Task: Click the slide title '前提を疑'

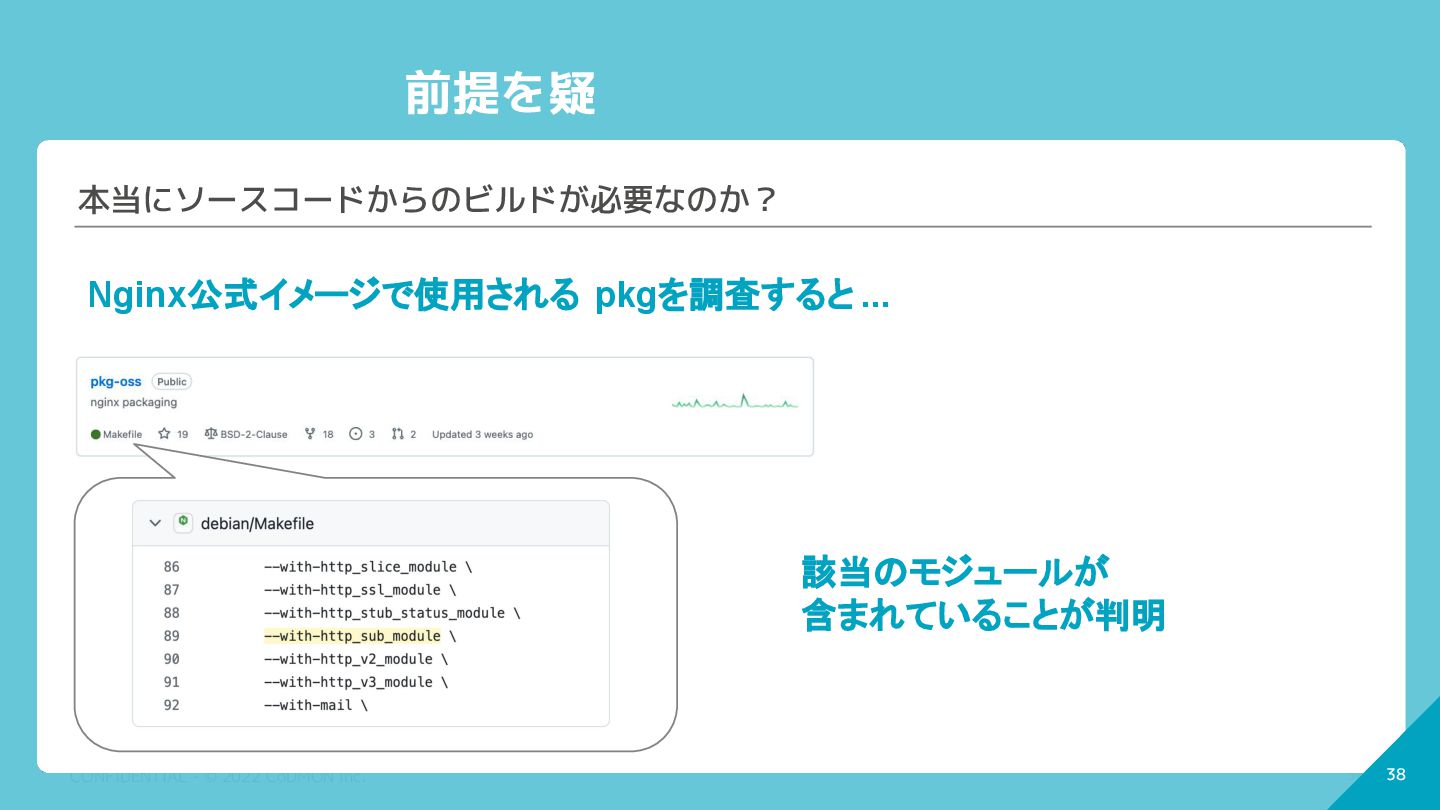Action: [x=500, y=94]
